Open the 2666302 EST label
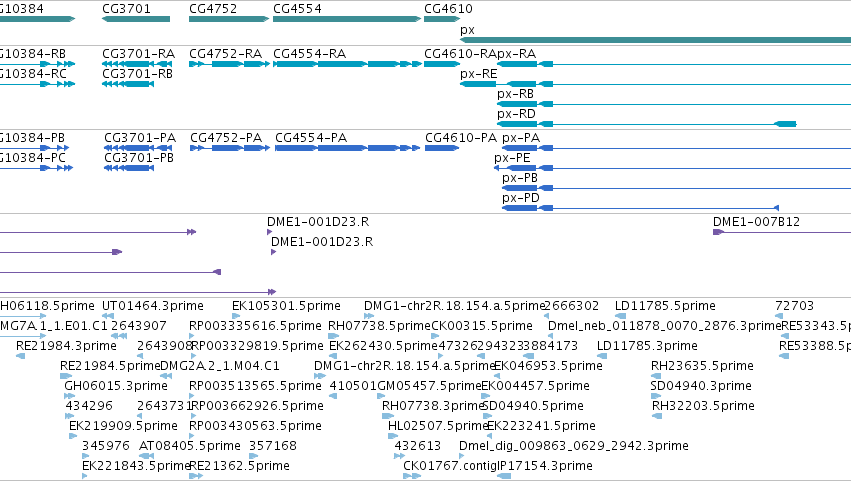The width and height of the screenshot is (851, 481). 571,306
